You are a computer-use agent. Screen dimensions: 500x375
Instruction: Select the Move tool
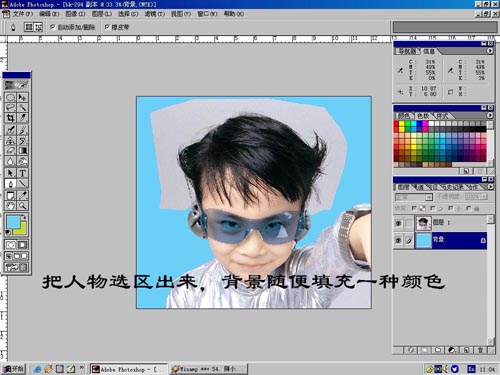point(22,97)
